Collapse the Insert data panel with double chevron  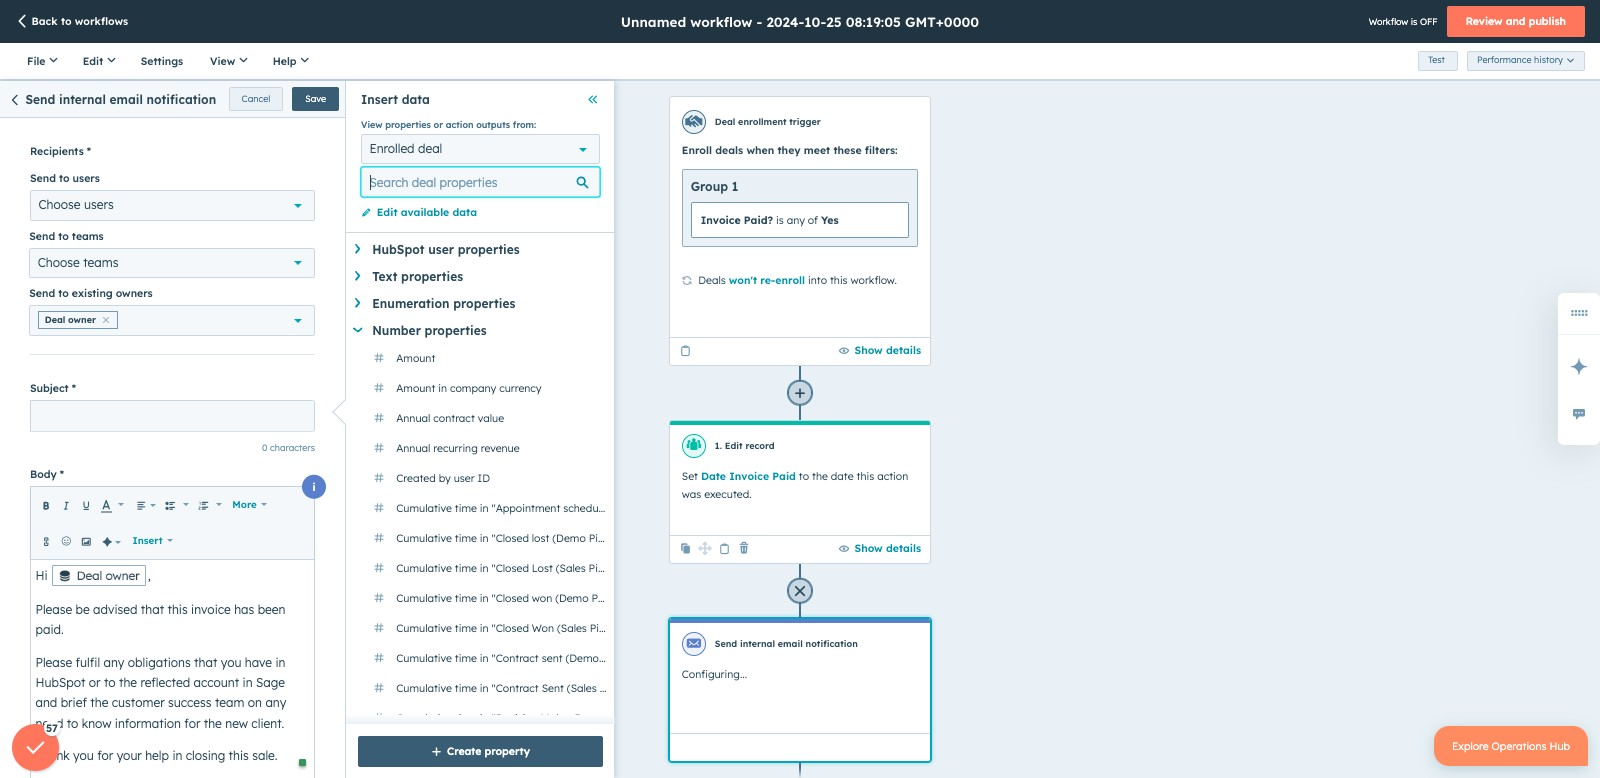click(x=592, y=100)
